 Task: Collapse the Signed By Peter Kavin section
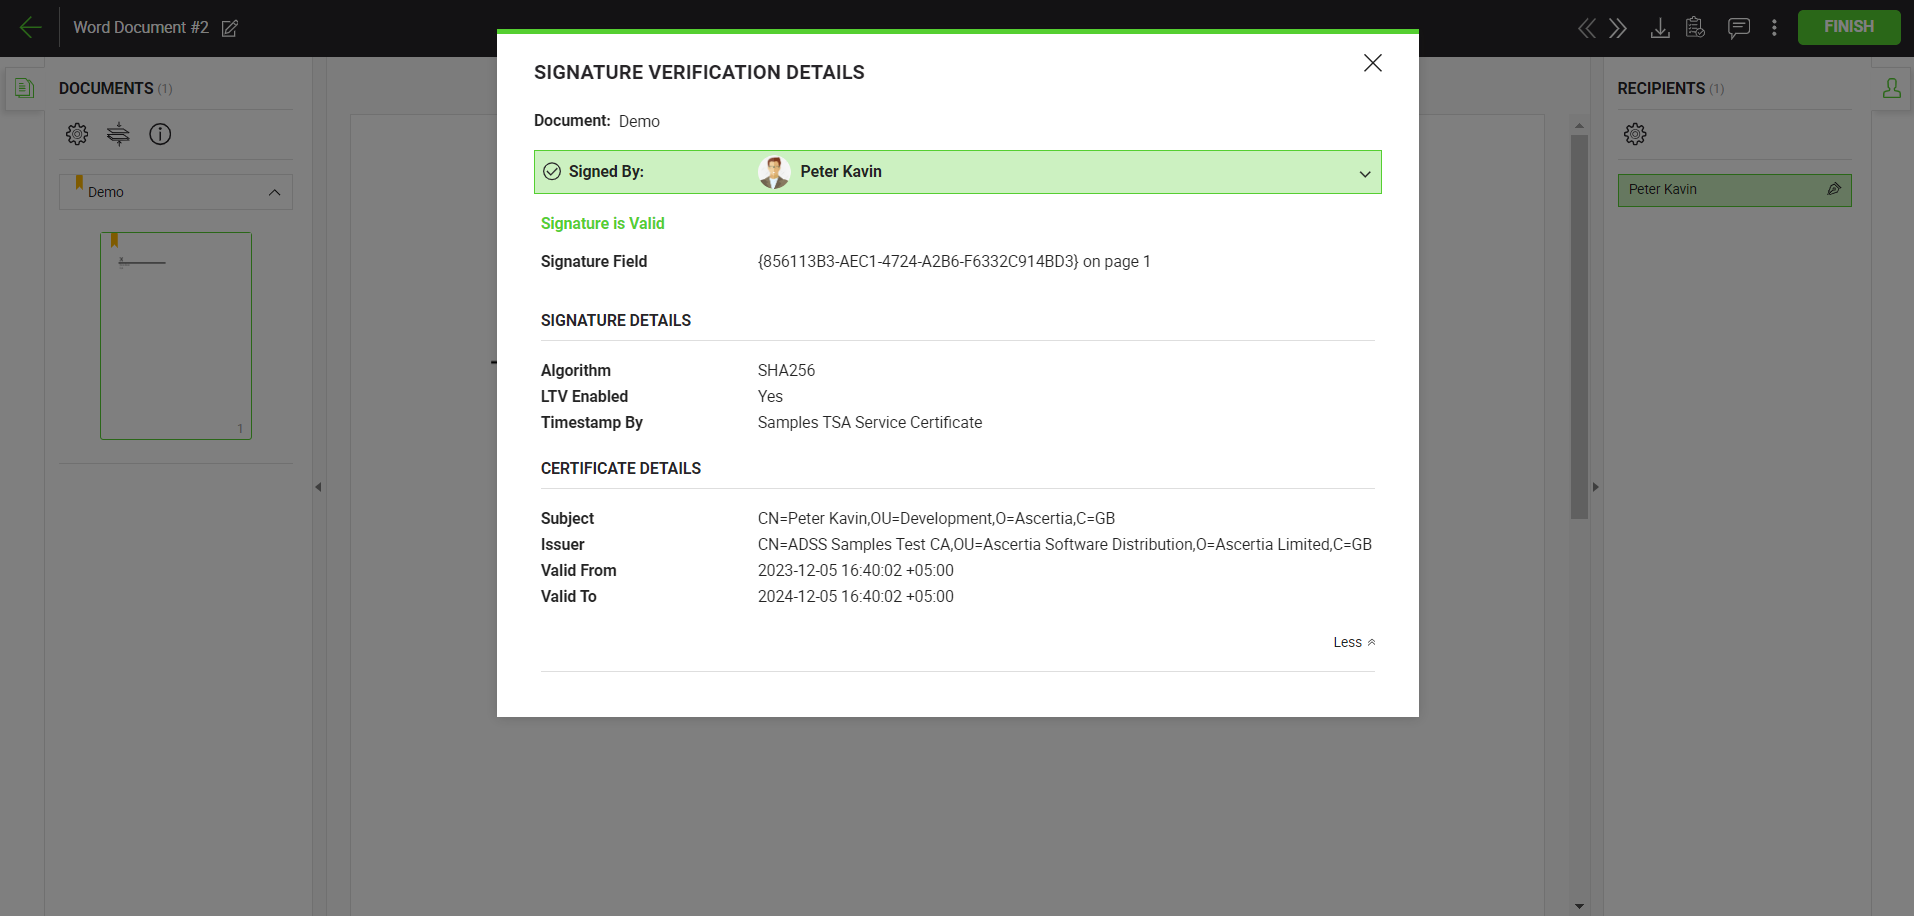[x=1364, y=173]
